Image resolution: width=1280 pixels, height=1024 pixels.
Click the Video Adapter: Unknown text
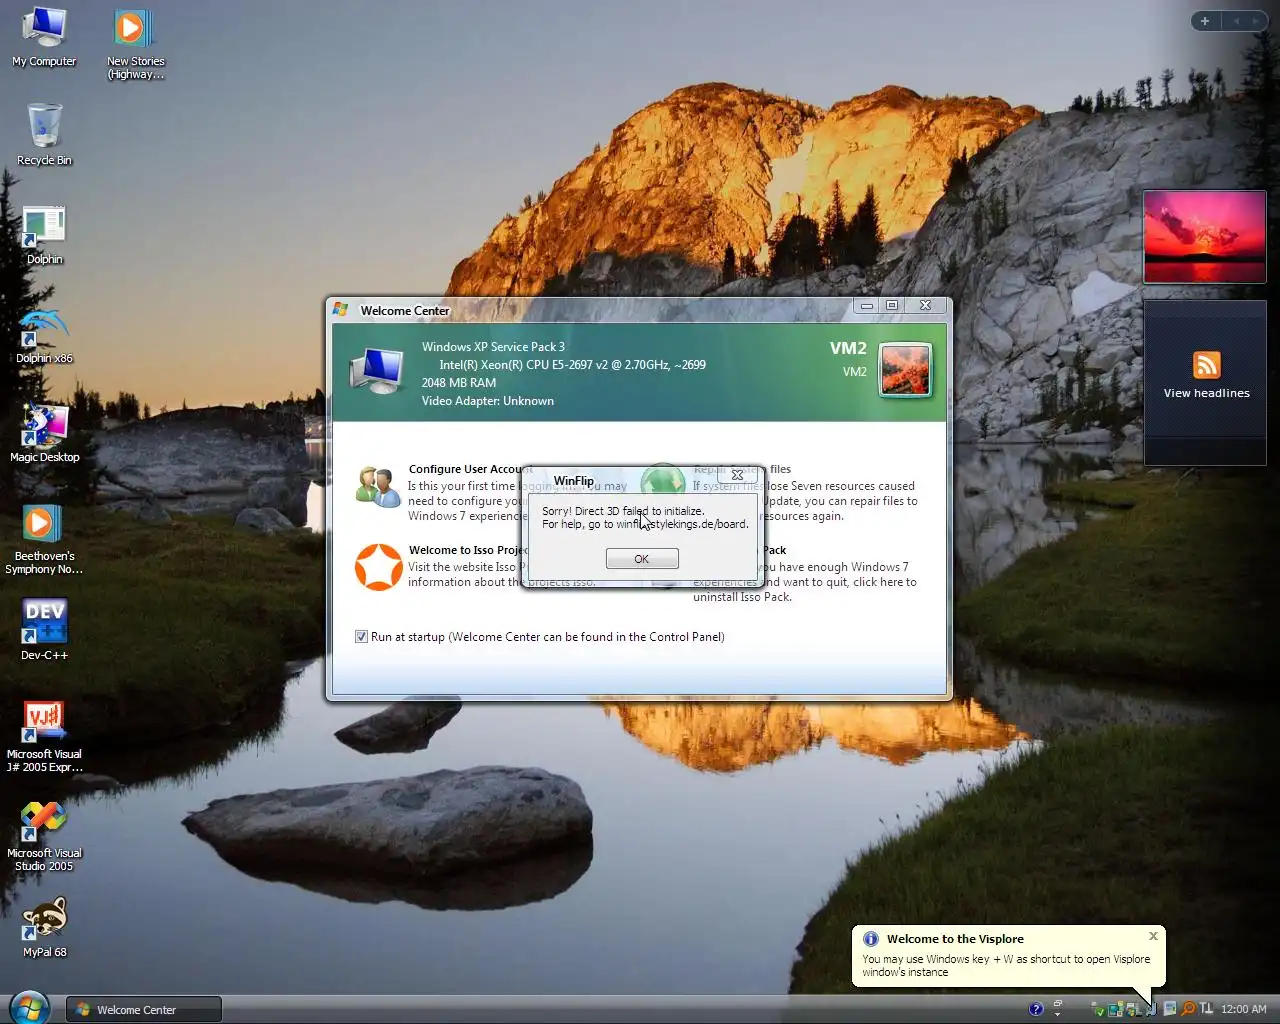pos(487,401)
